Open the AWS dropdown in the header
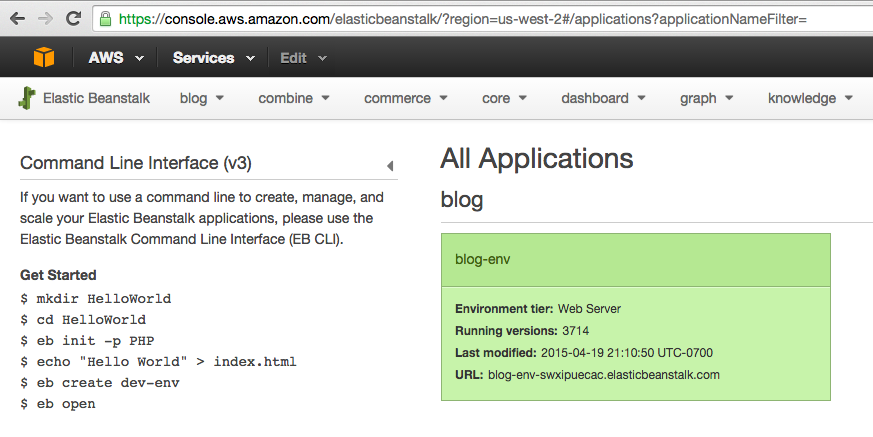 click(115, 58)
